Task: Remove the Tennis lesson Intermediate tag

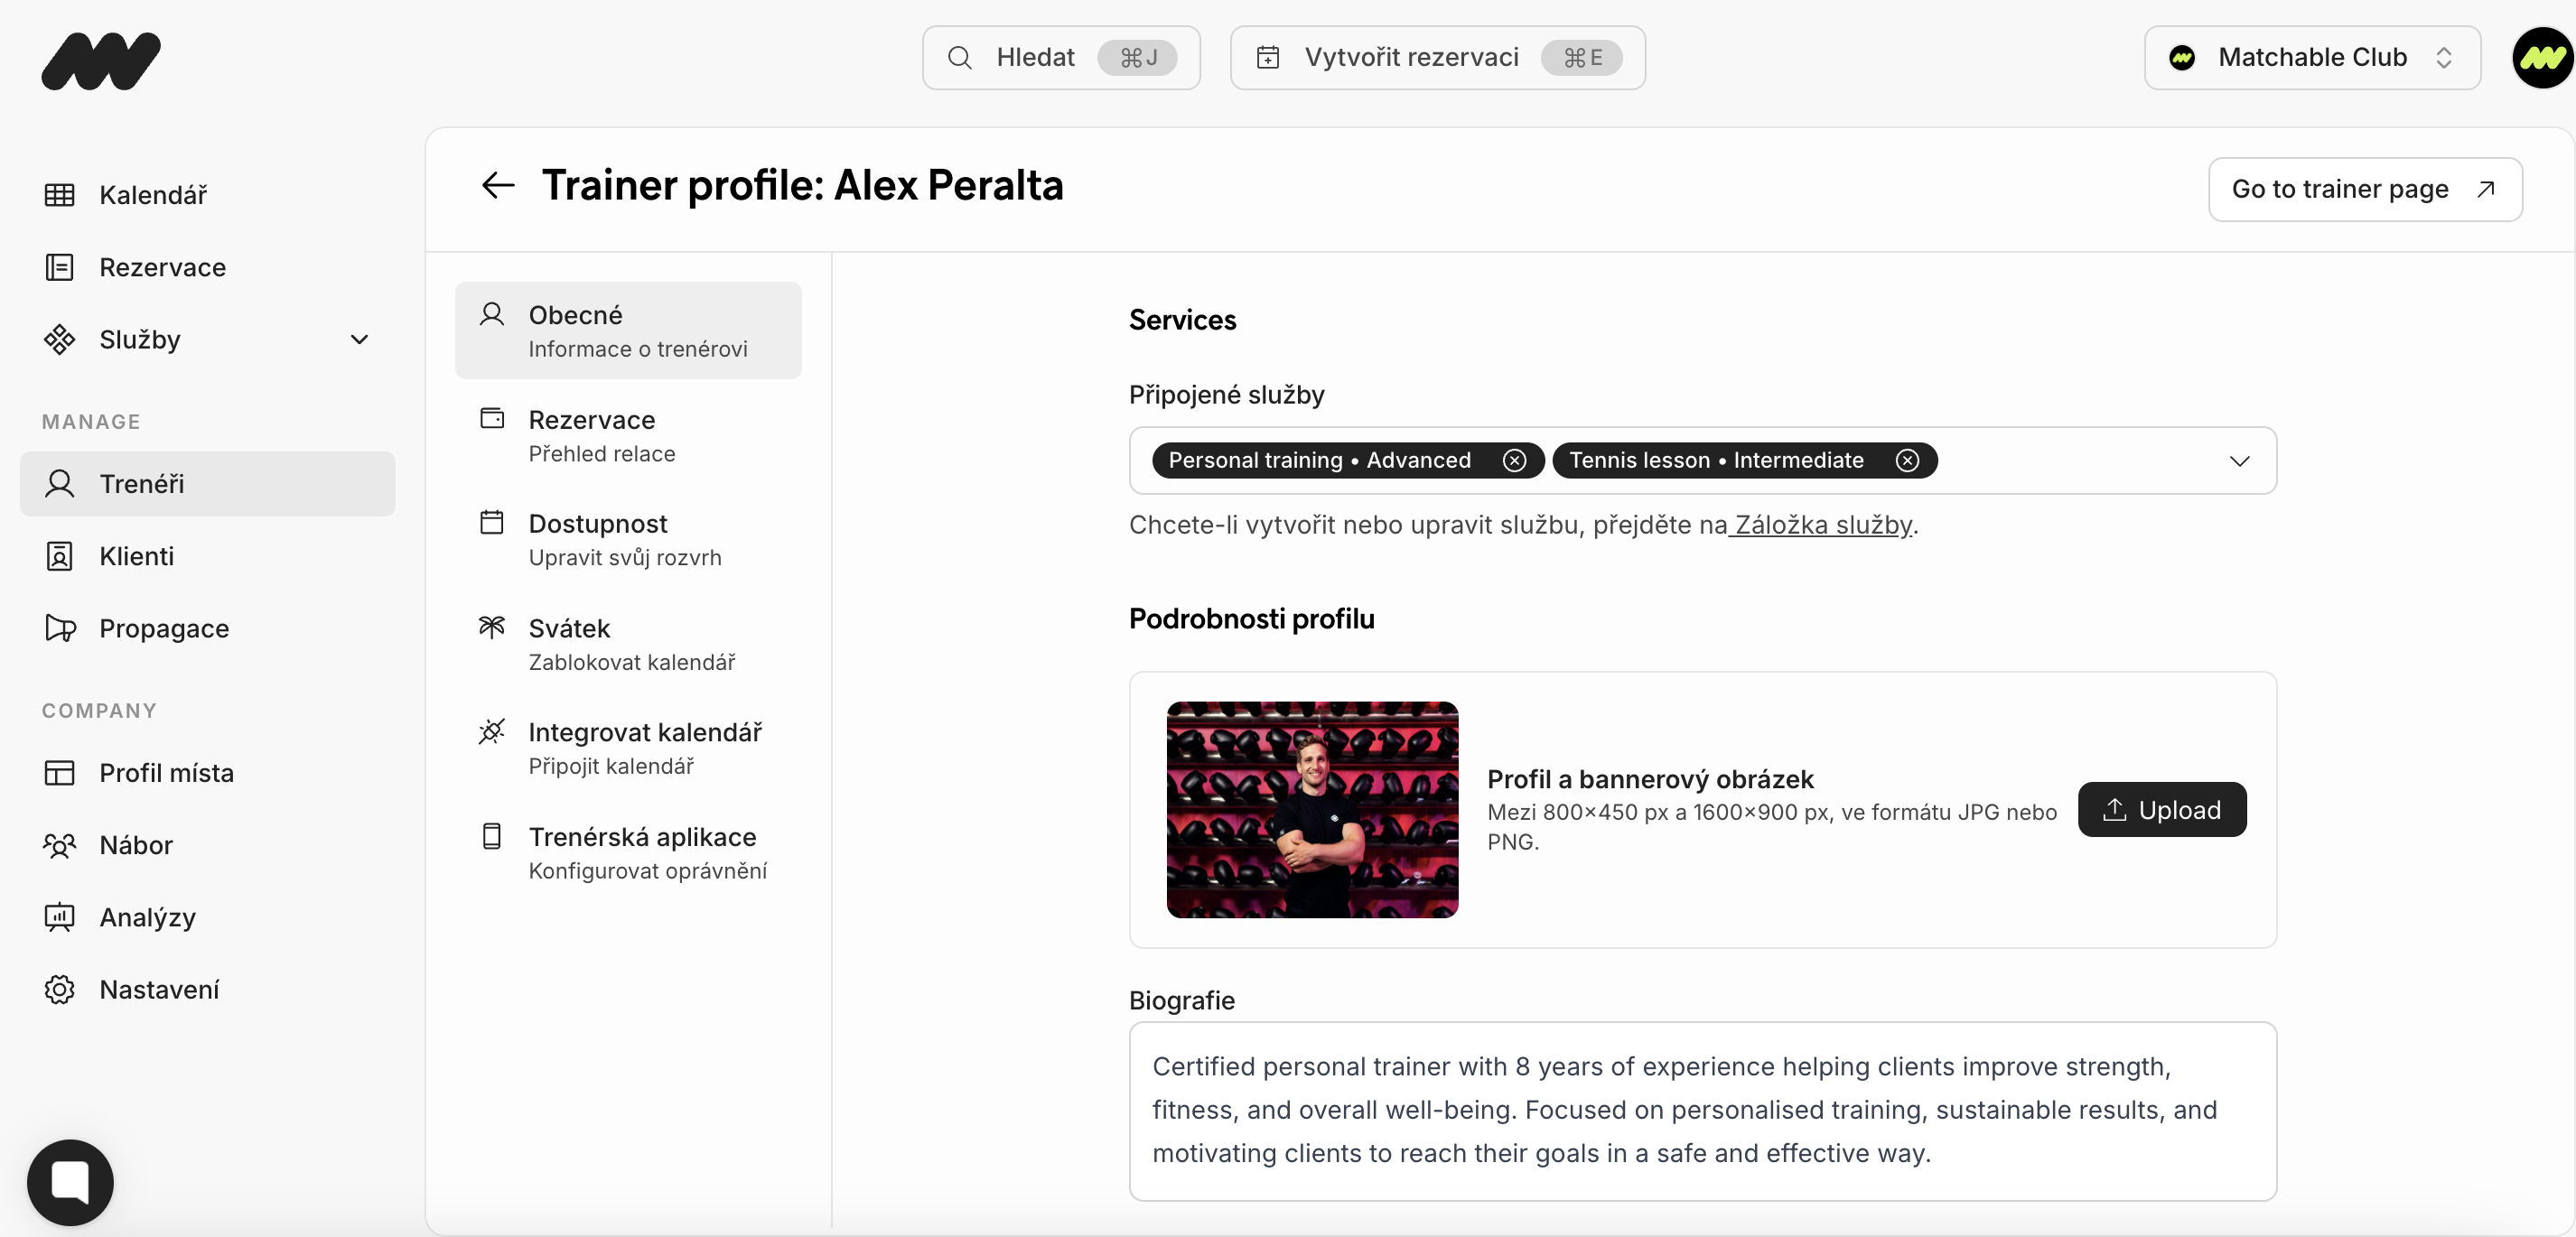Action: coord(1907,460)
